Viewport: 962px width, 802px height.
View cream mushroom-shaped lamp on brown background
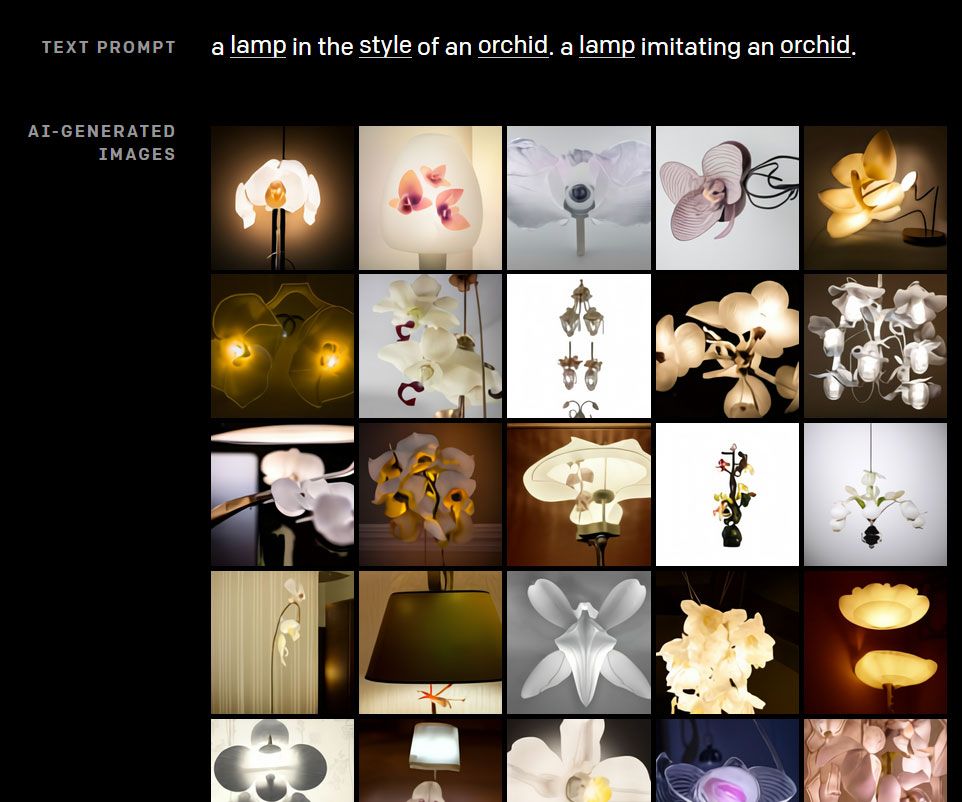(x=579, y=494)
